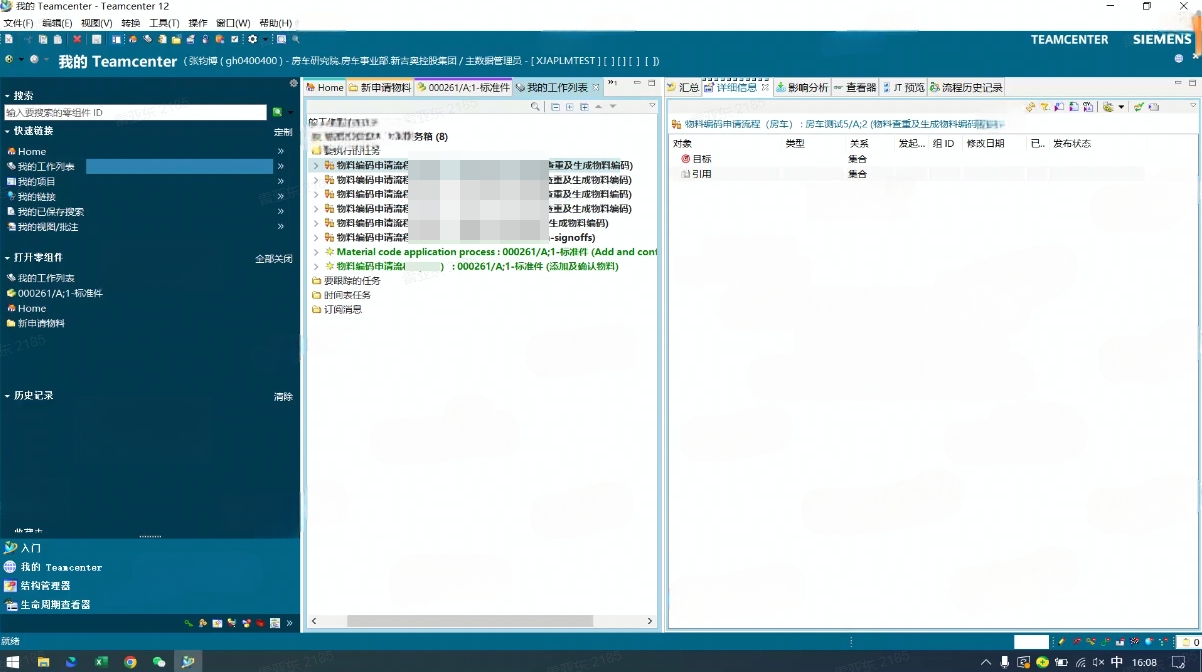Image resolution: width=1202 pixels, height=672 pixels.
Task: Click the magnifier find icon in worklist toolbar
Action: pyautogui.click(x=536, y=107)
